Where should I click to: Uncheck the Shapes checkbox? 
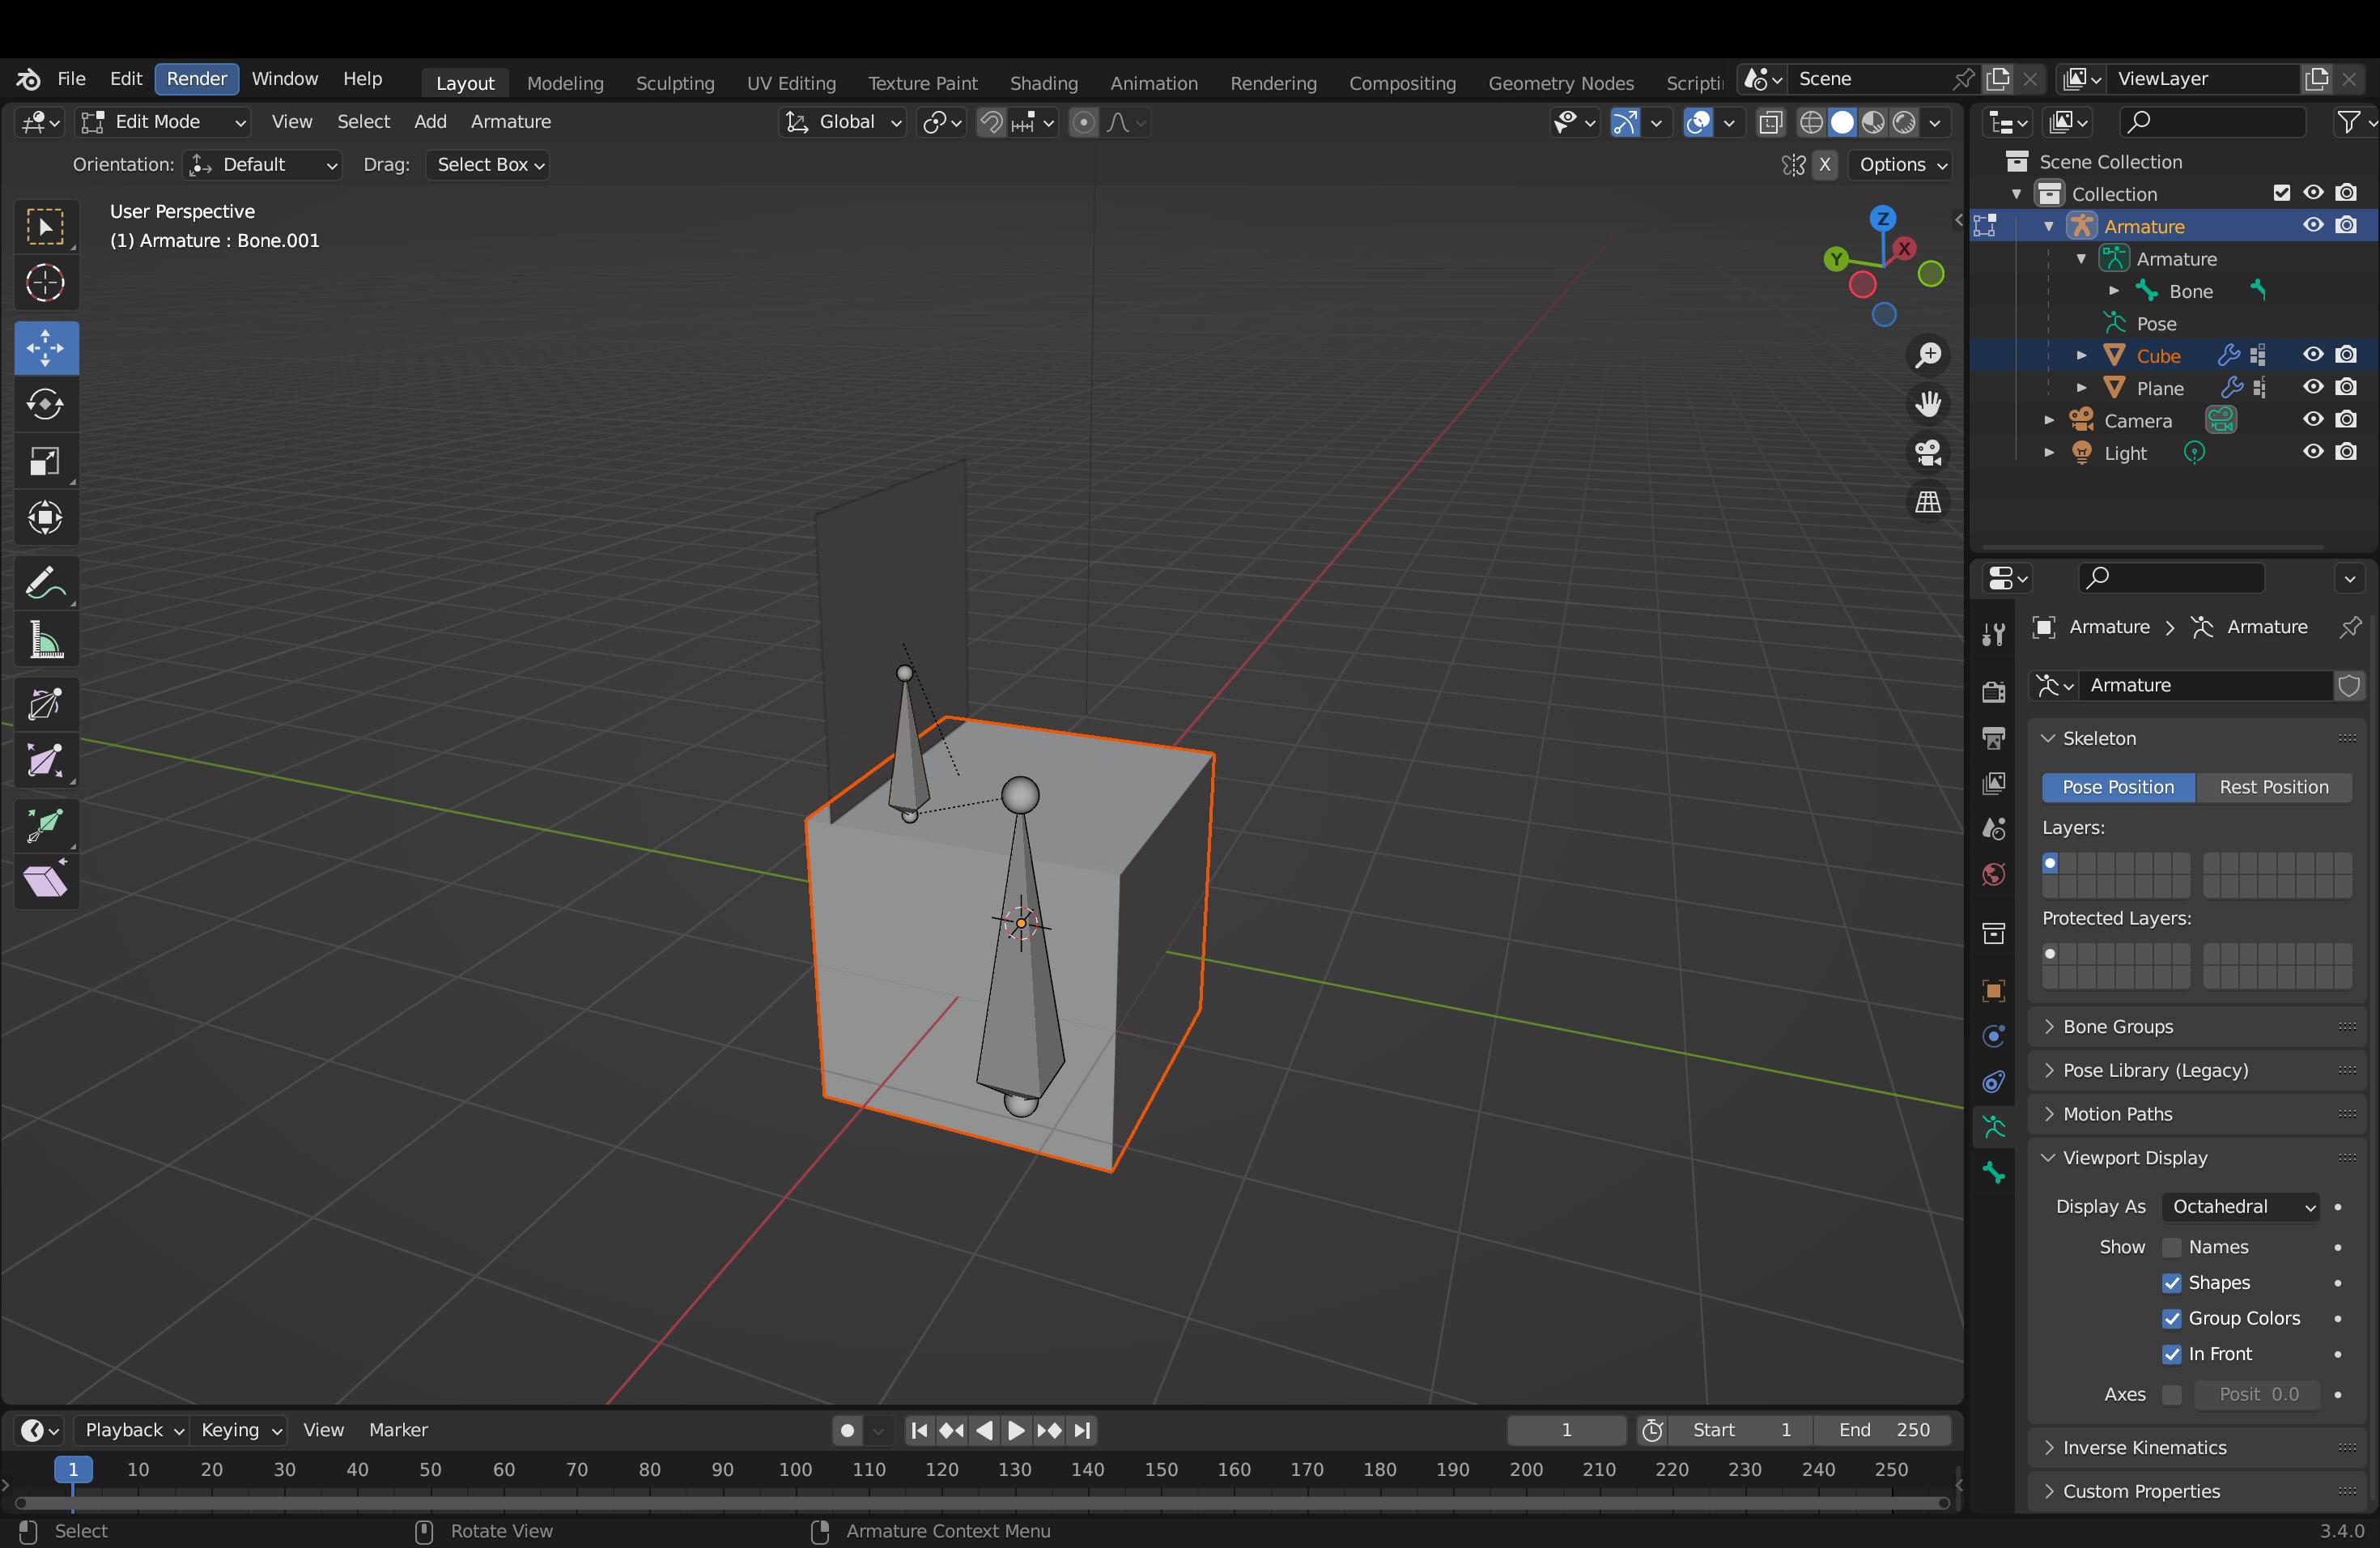[2172, 1283]
